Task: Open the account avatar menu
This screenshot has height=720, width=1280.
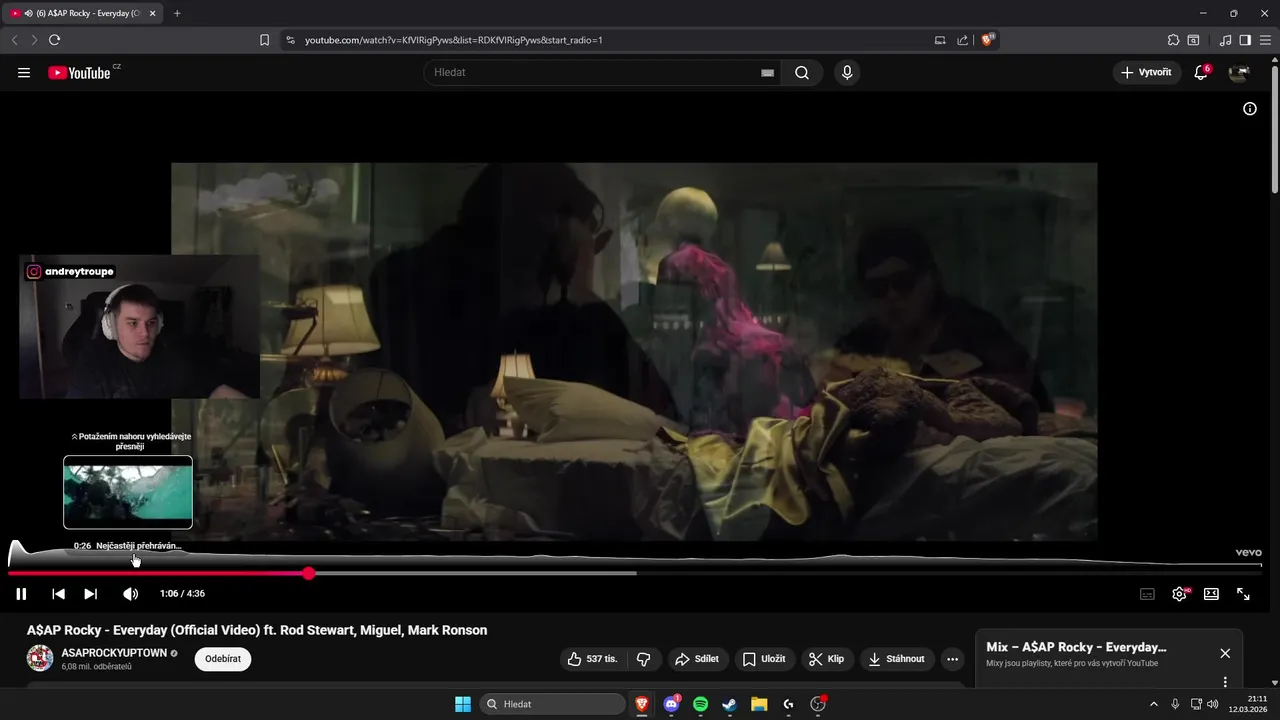Action: tap(1239, 73)
